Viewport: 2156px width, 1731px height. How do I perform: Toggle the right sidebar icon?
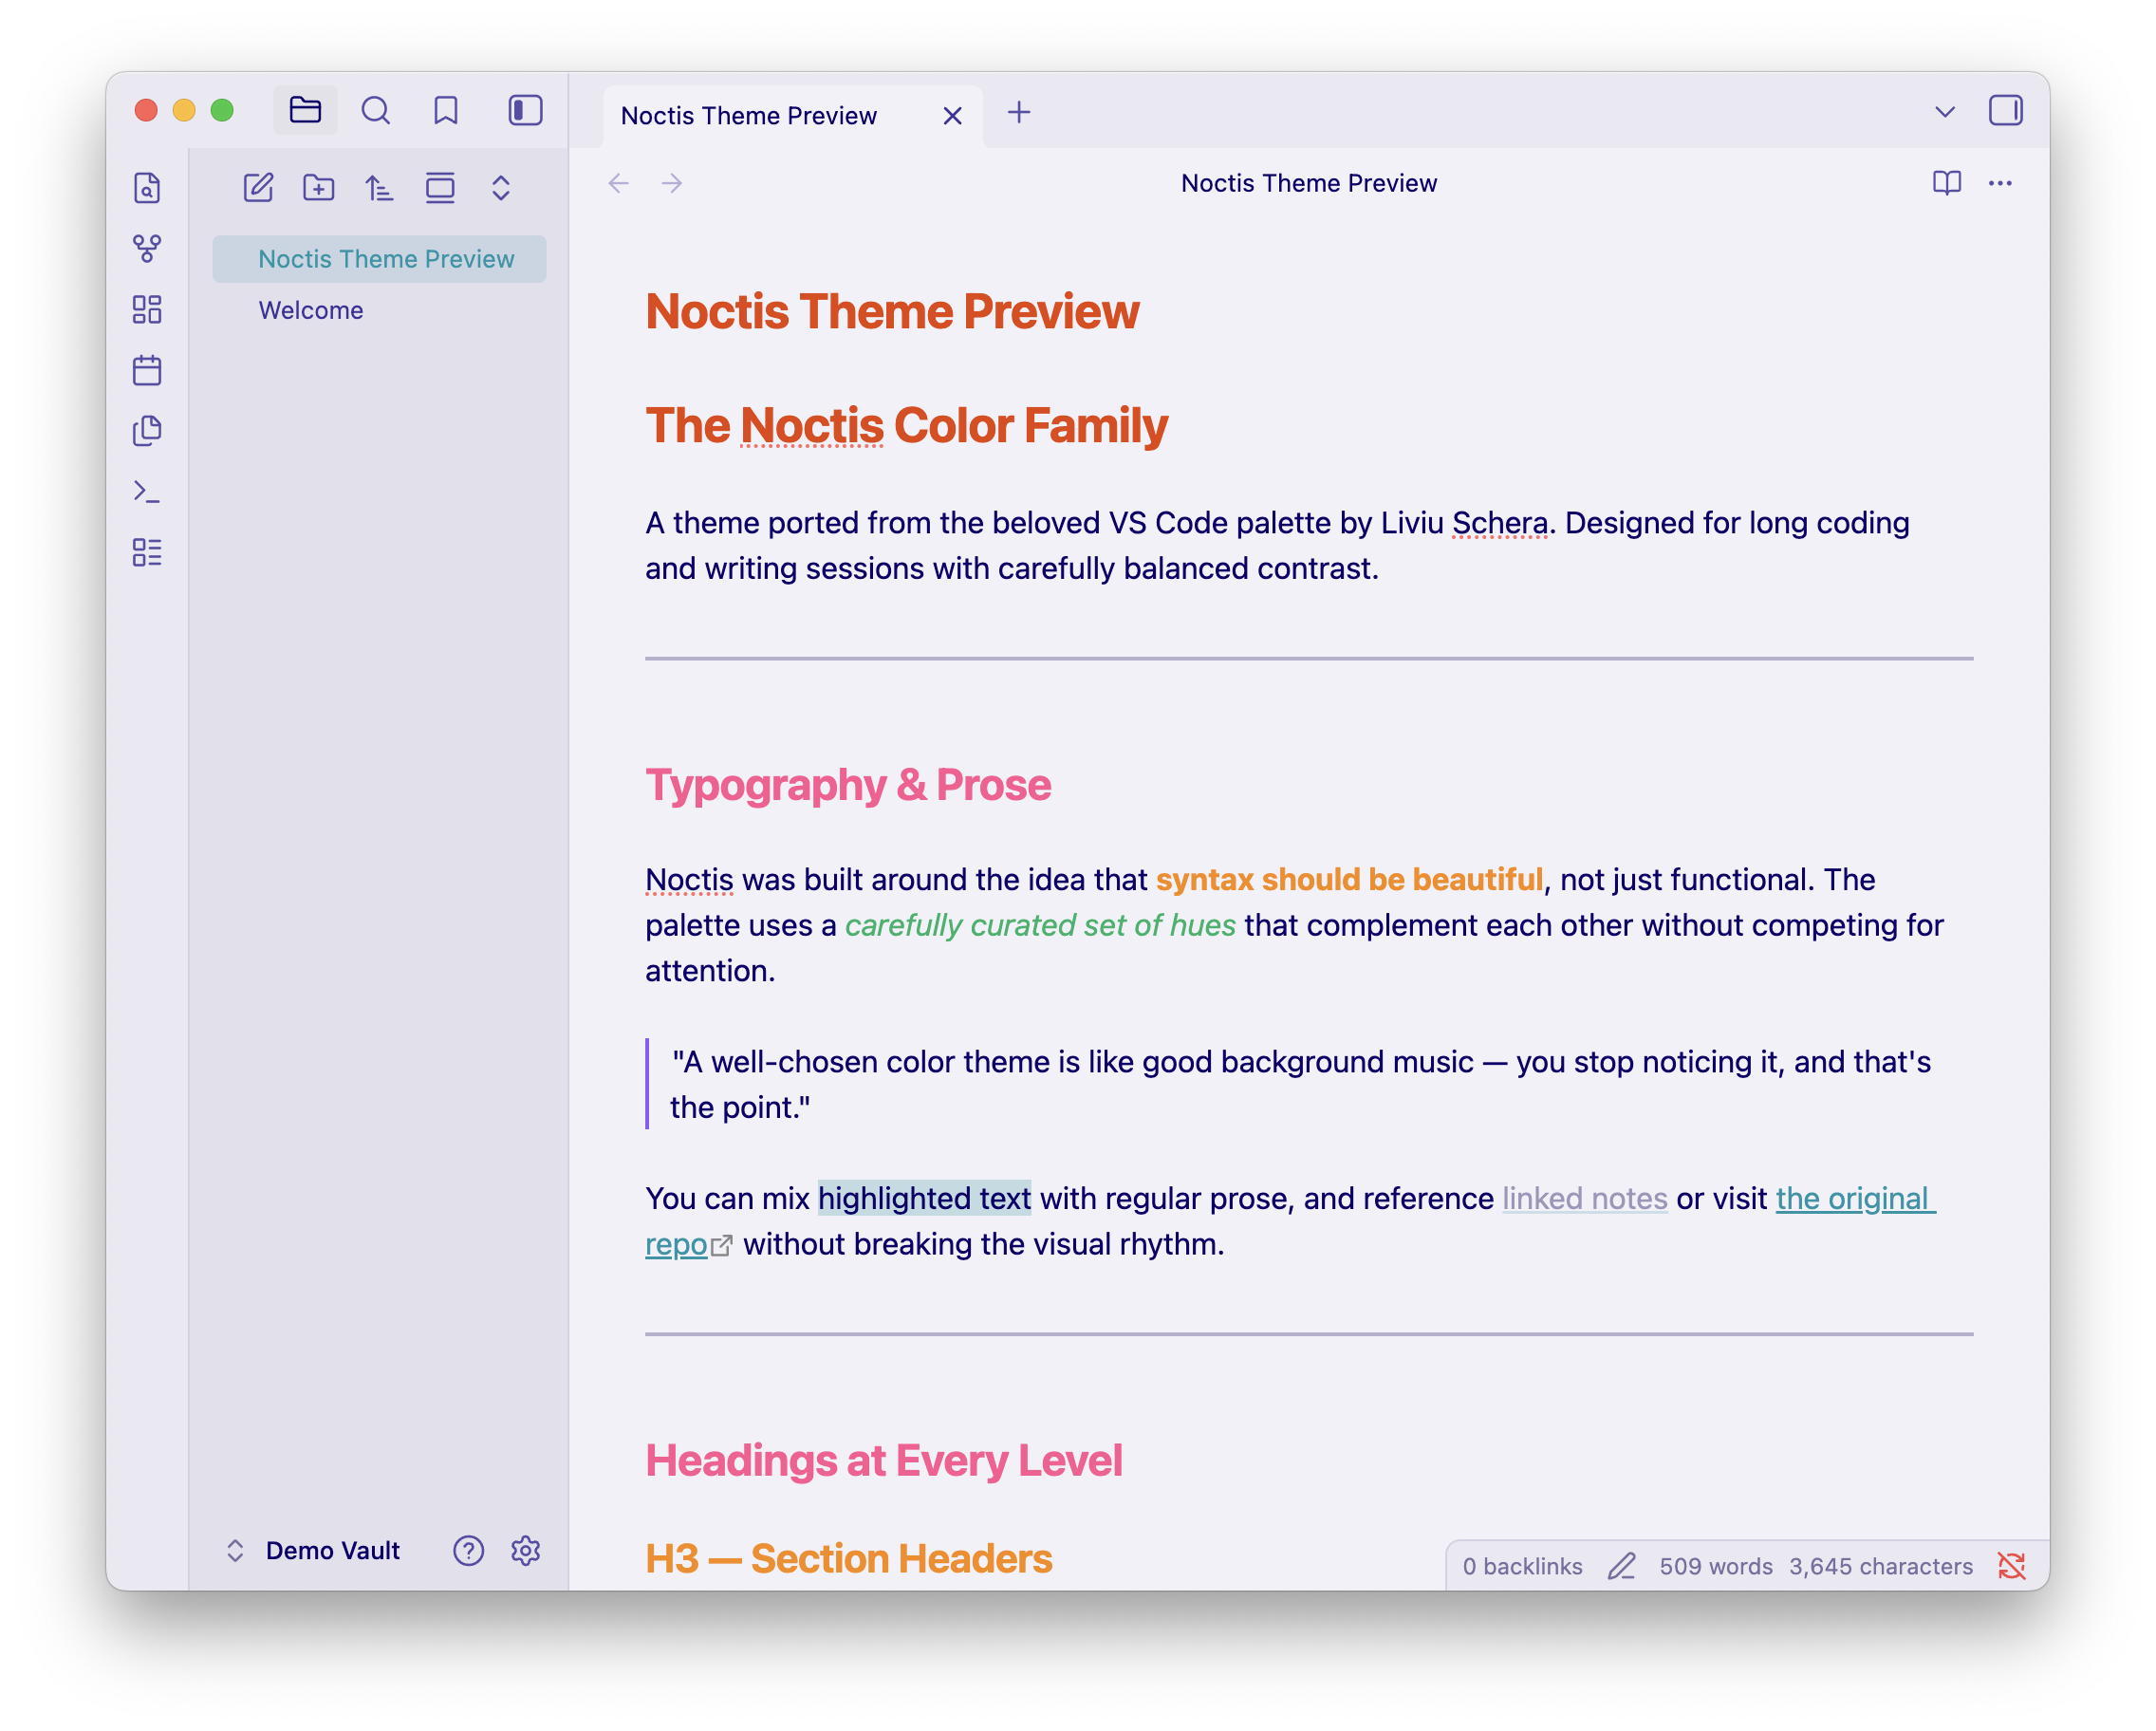pyautogui.click(x=2005, y=110)
